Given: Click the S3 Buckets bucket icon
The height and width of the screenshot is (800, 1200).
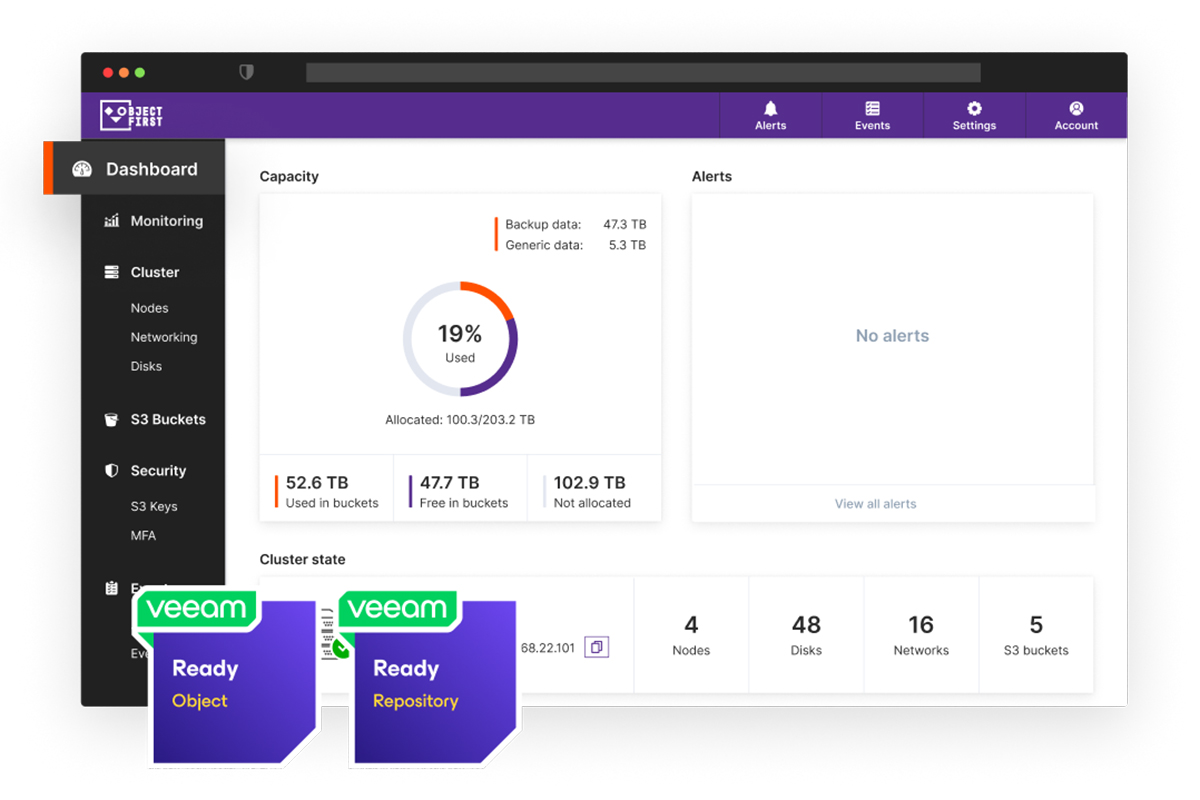Looking at the screenshot, I should pyautogui.click(x=112, y=419).
